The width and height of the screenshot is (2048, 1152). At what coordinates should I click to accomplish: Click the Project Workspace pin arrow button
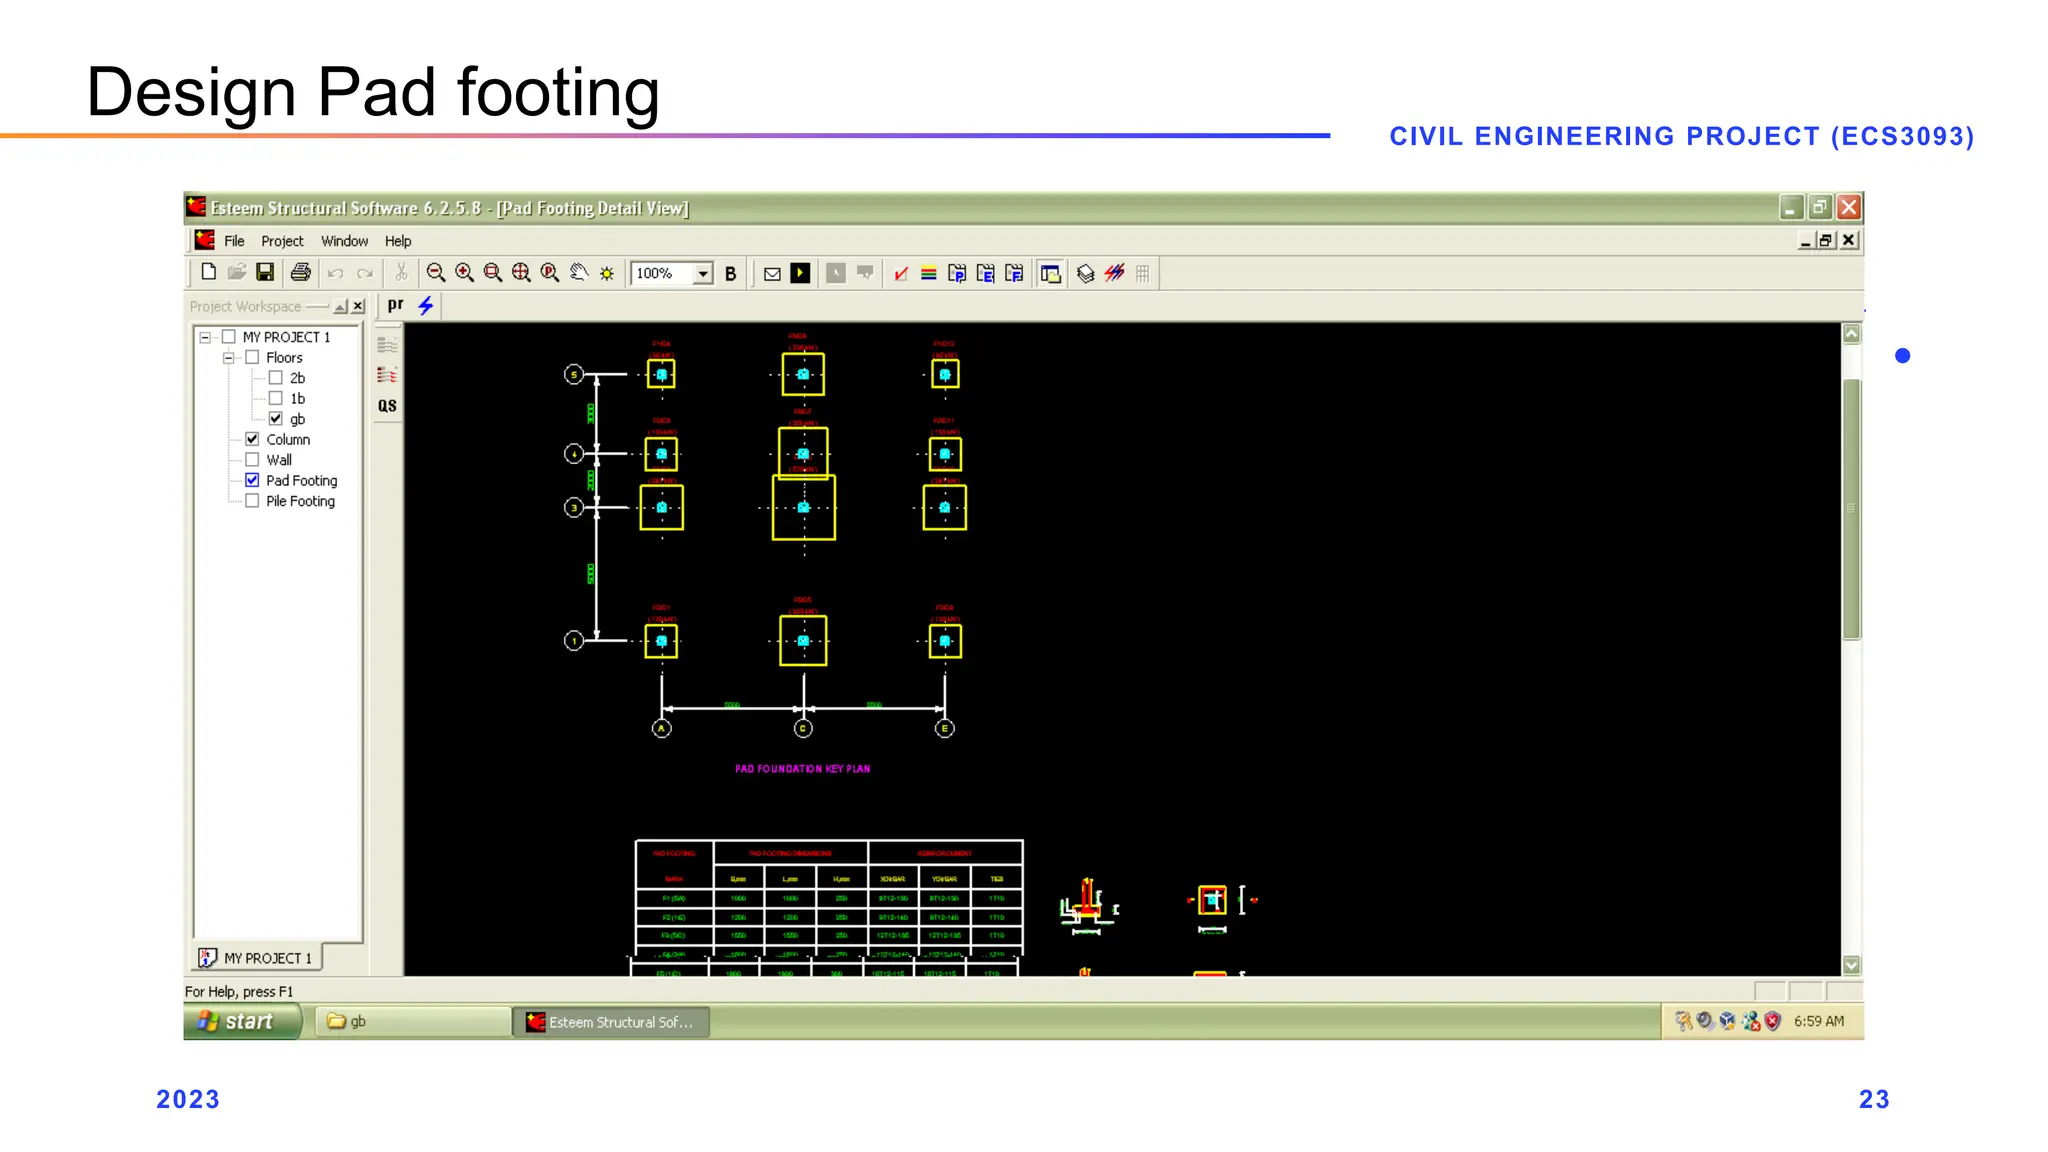pyautogui.click(x=341, y=306)
